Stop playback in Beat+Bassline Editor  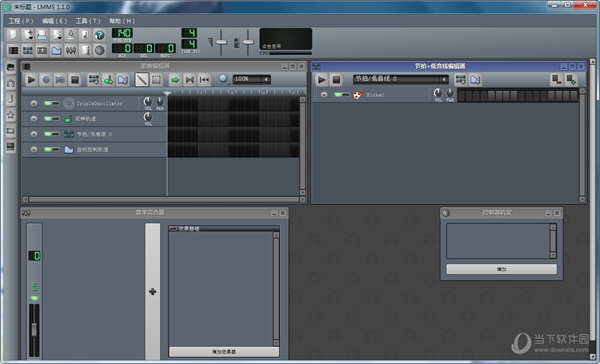336,80
